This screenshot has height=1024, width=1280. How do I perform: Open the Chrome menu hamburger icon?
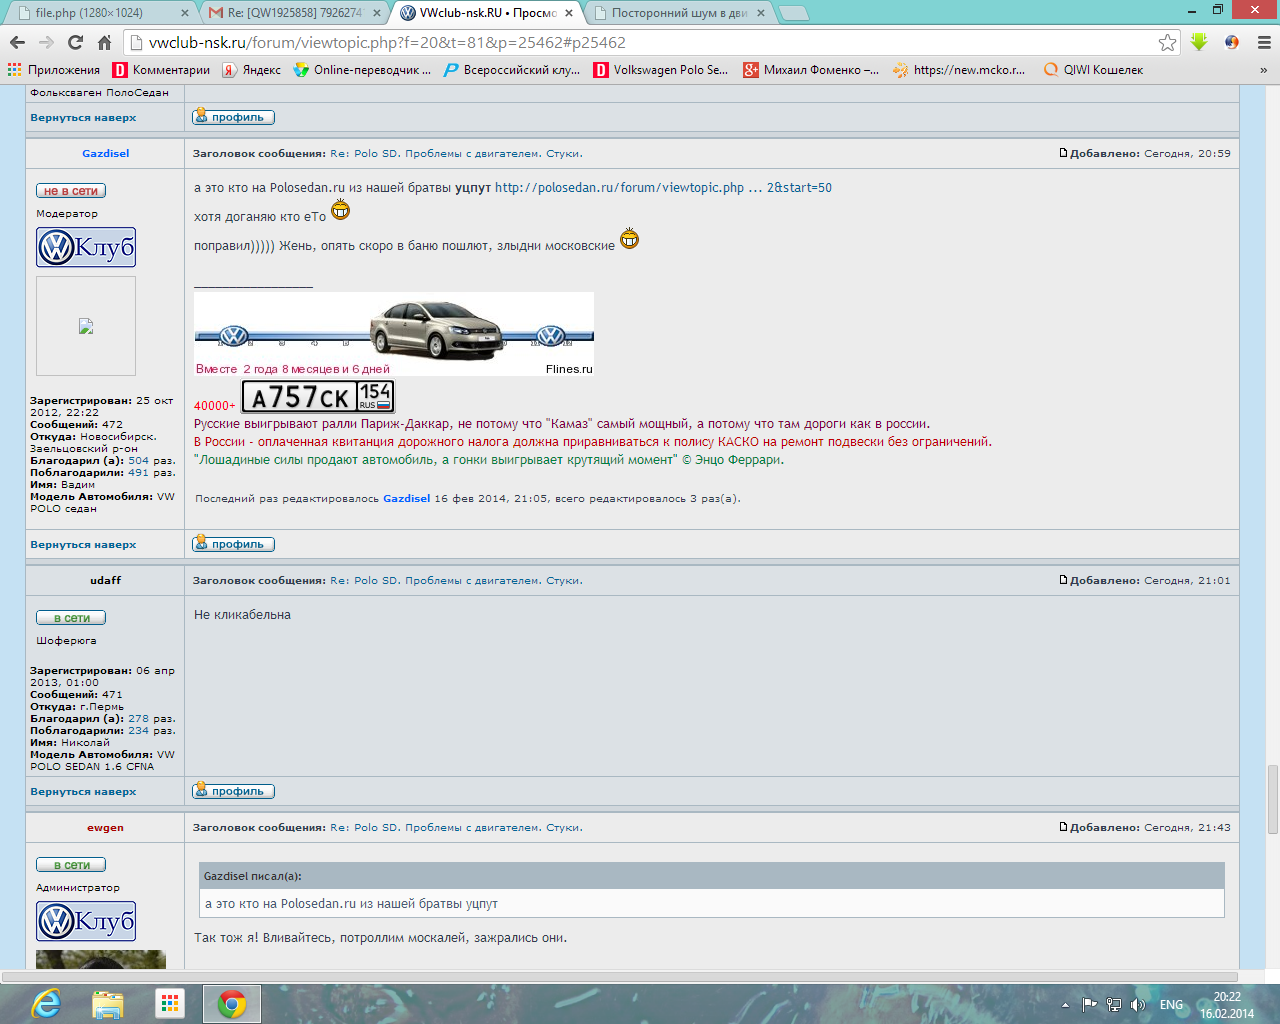pos(1263,42)
